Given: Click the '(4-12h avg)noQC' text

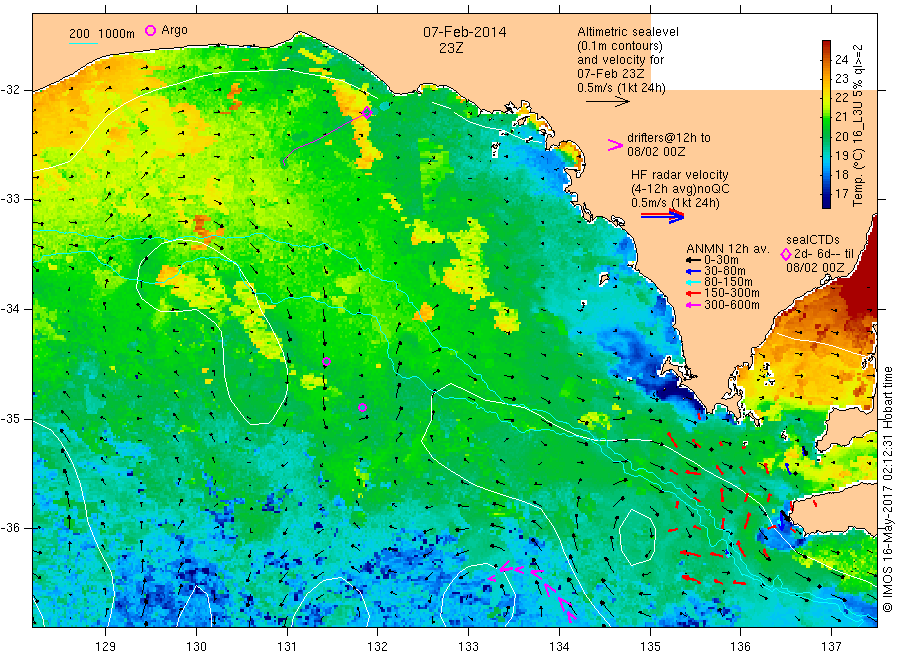Looking at the screenshot, I should (680, 189).
